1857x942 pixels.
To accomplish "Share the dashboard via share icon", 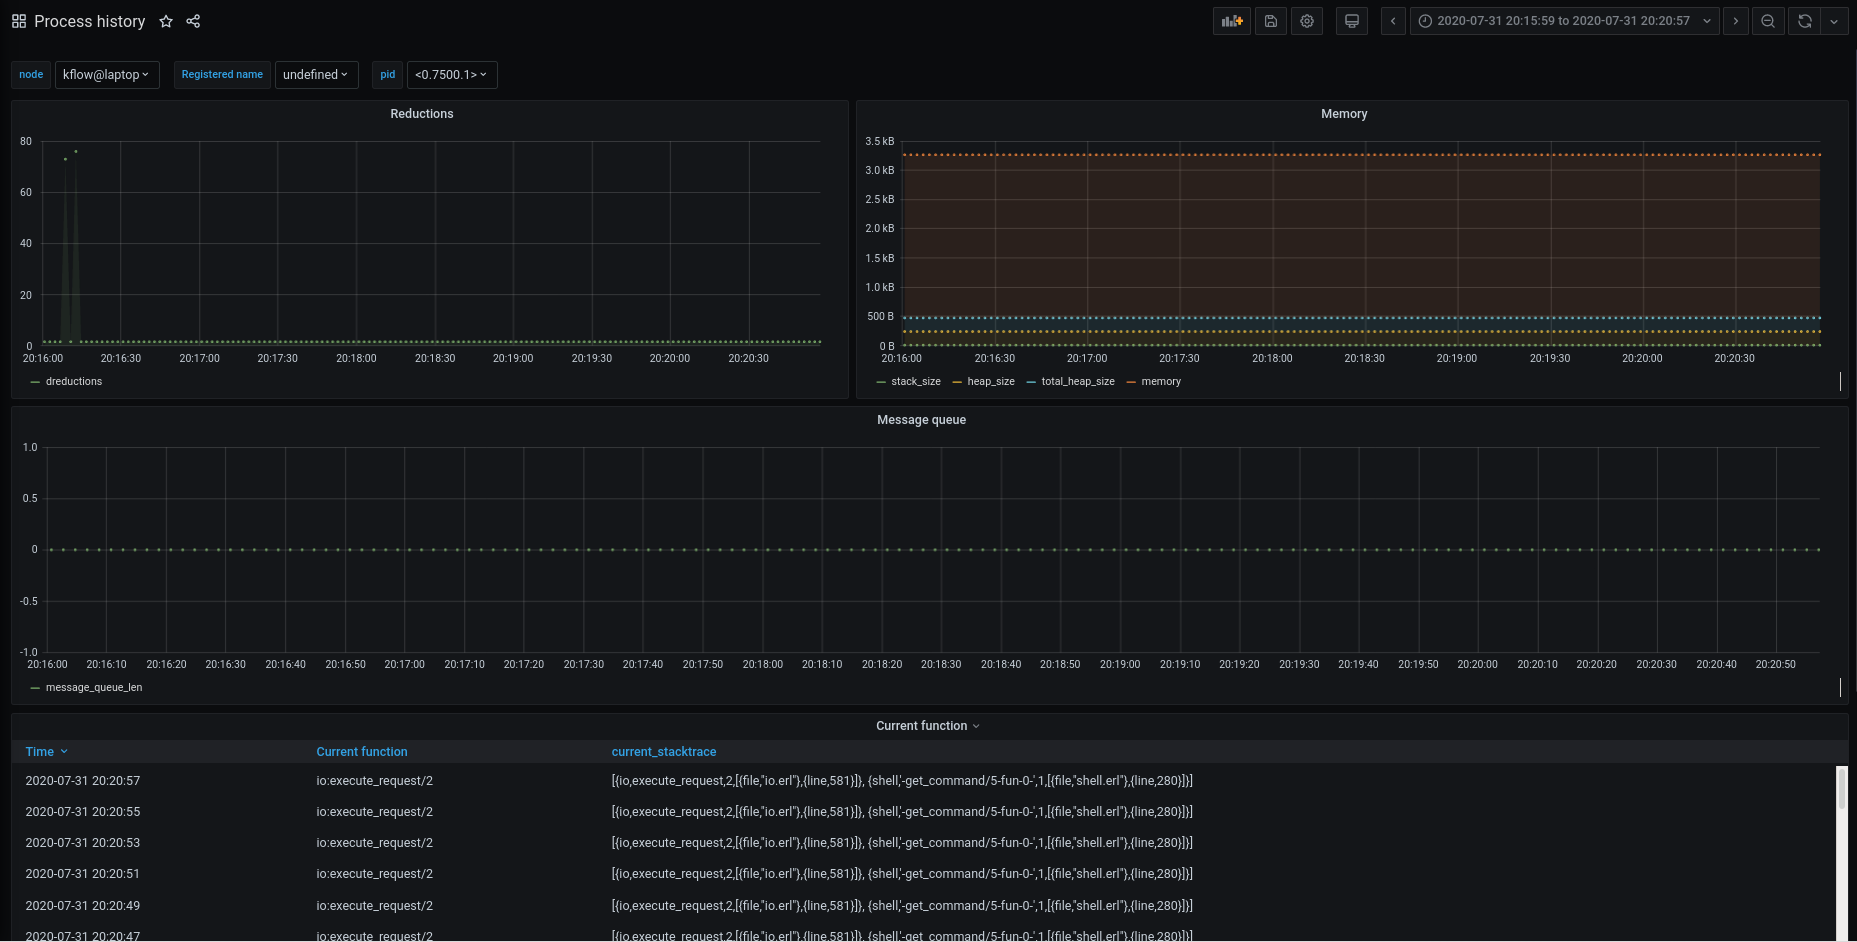I will tap(193, 21).
